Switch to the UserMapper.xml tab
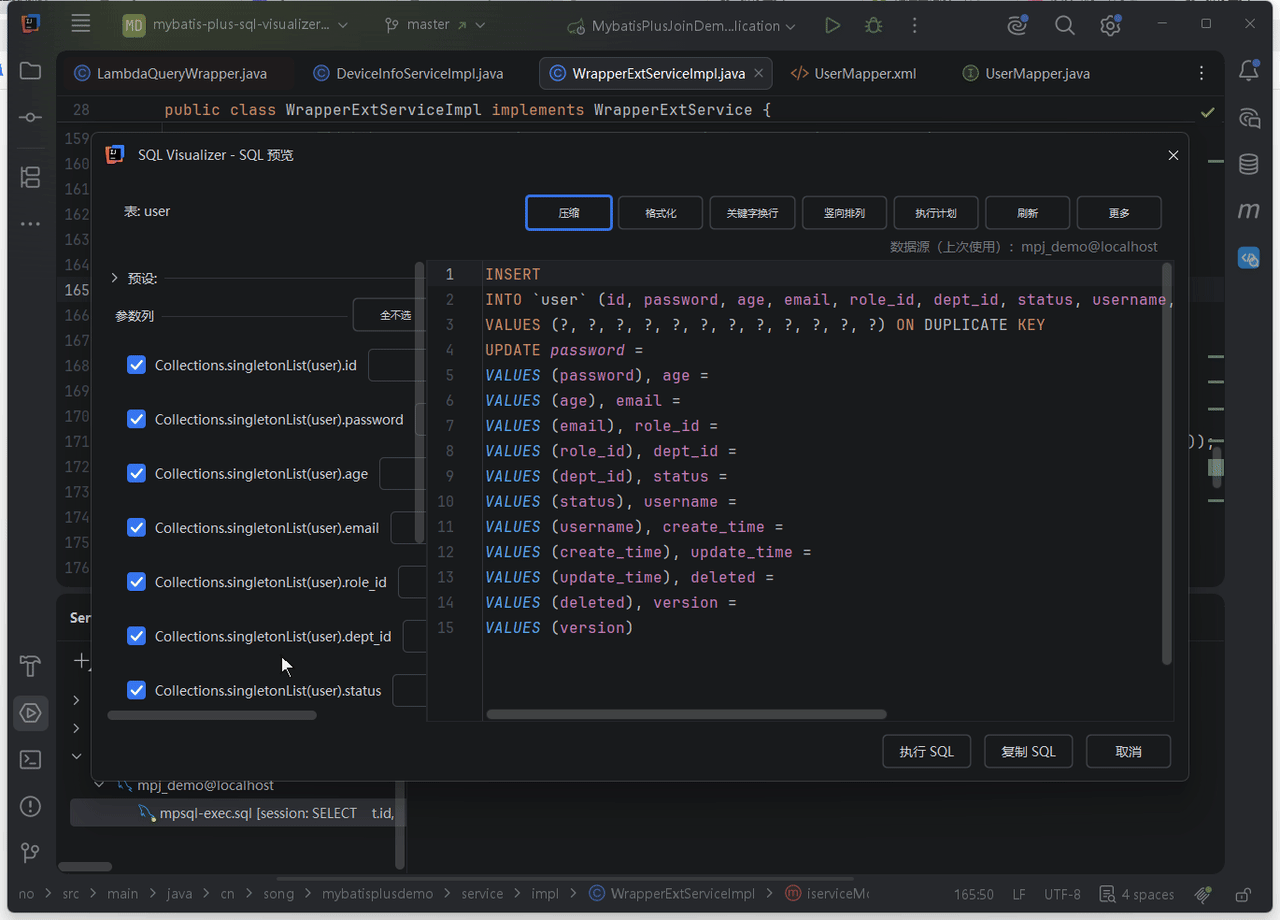 [x=853, y=73]
